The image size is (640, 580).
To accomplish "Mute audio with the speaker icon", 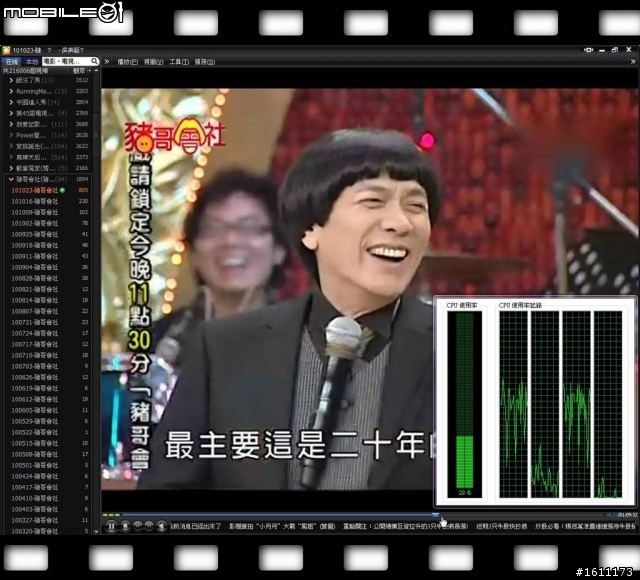I will point(162,526).
